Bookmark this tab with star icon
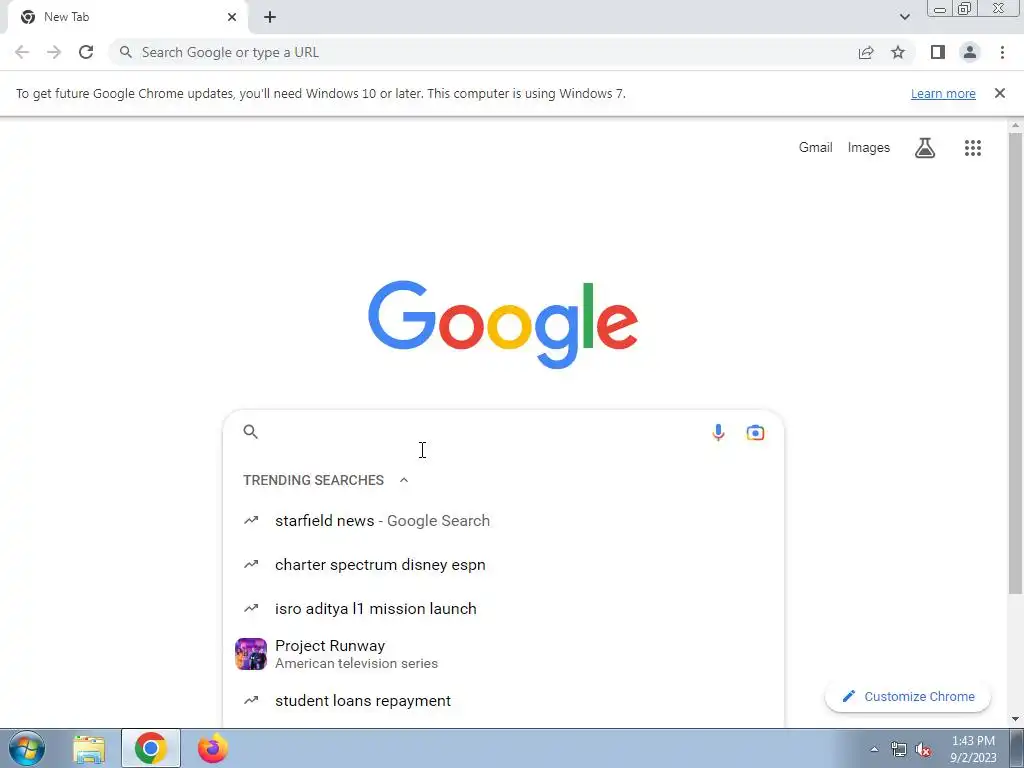This screenshot has height=768, width=1024. pos(898,52)
